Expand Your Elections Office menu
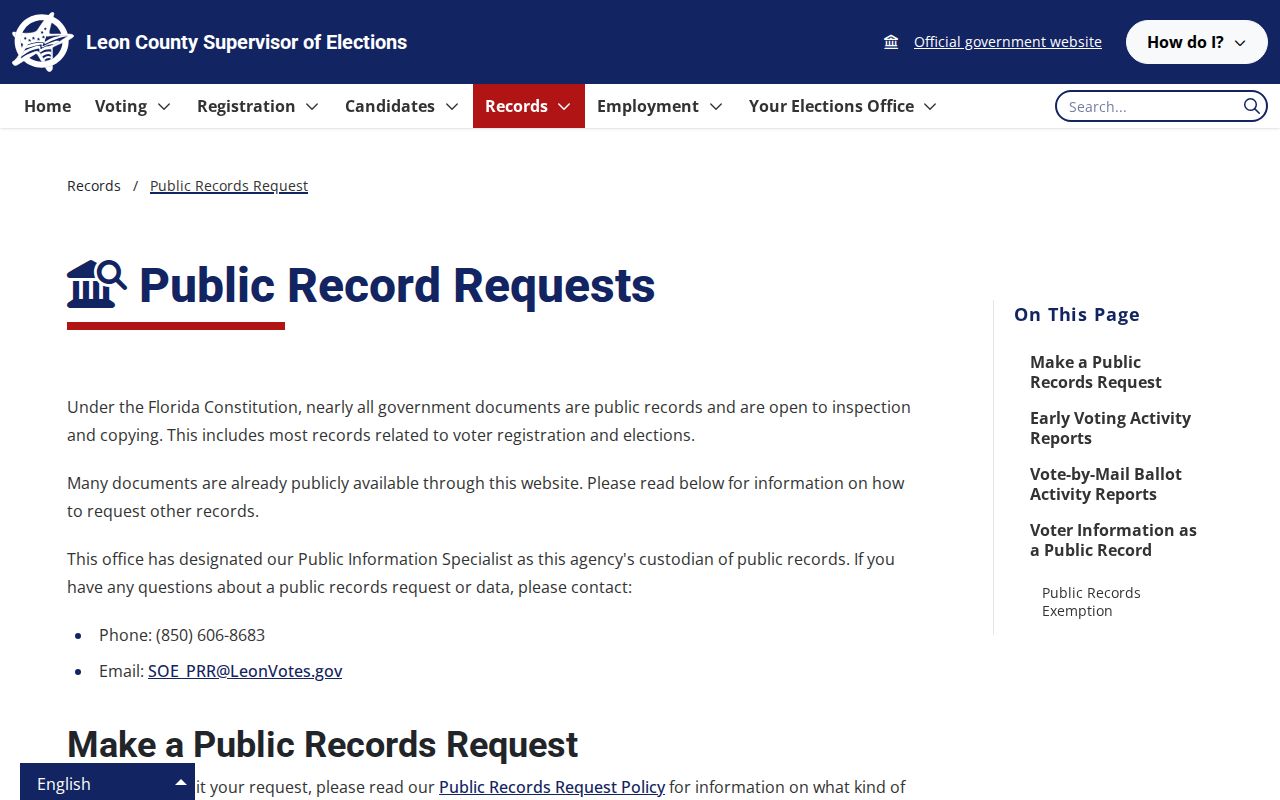 tap(843, 106)
